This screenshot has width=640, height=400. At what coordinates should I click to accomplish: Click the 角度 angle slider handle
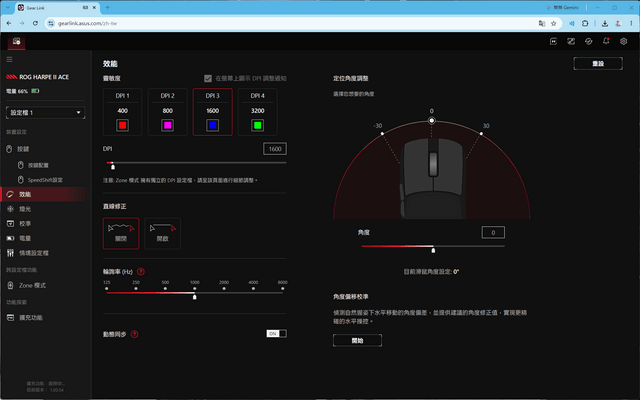point(433,250)
